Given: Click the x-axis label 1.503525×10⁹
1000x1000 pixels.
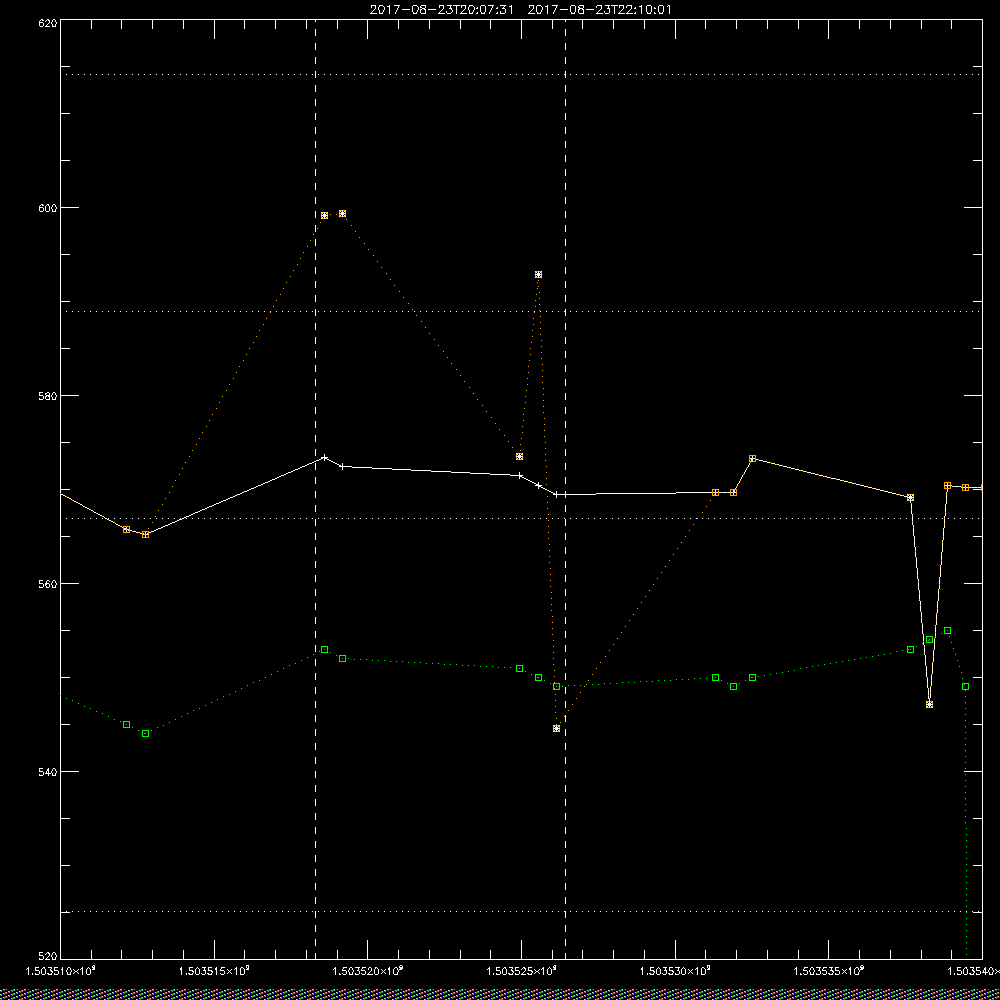Looking at the screenshot, I should [522, 971].
